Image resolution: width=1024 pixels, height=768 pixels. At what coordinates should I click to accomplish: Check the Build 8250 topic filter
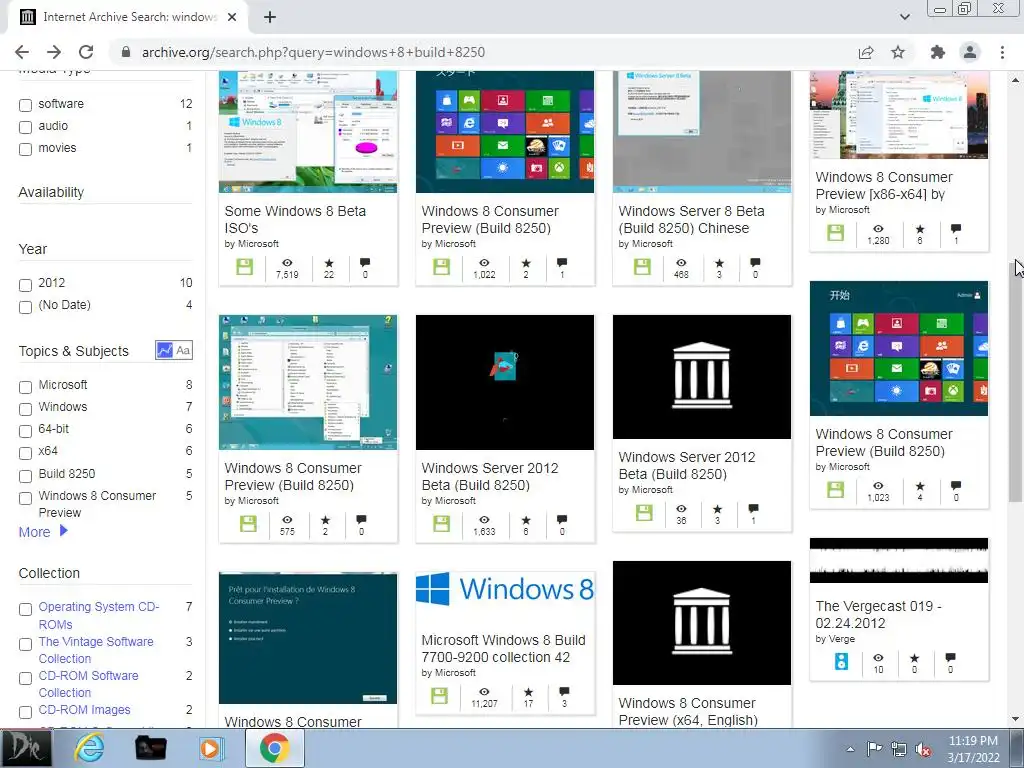25,475
